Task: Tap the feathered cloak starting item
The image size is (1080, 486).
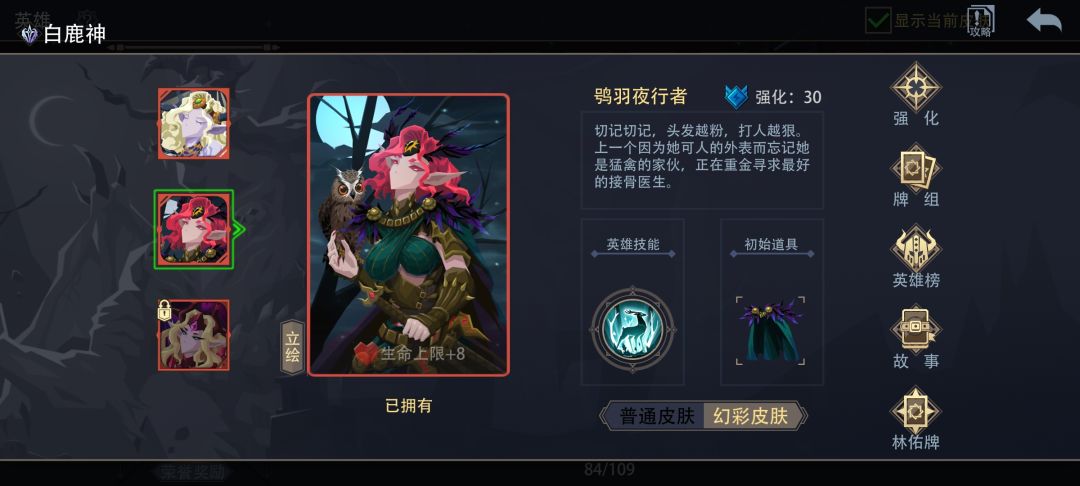Action: tap(770, 330)
